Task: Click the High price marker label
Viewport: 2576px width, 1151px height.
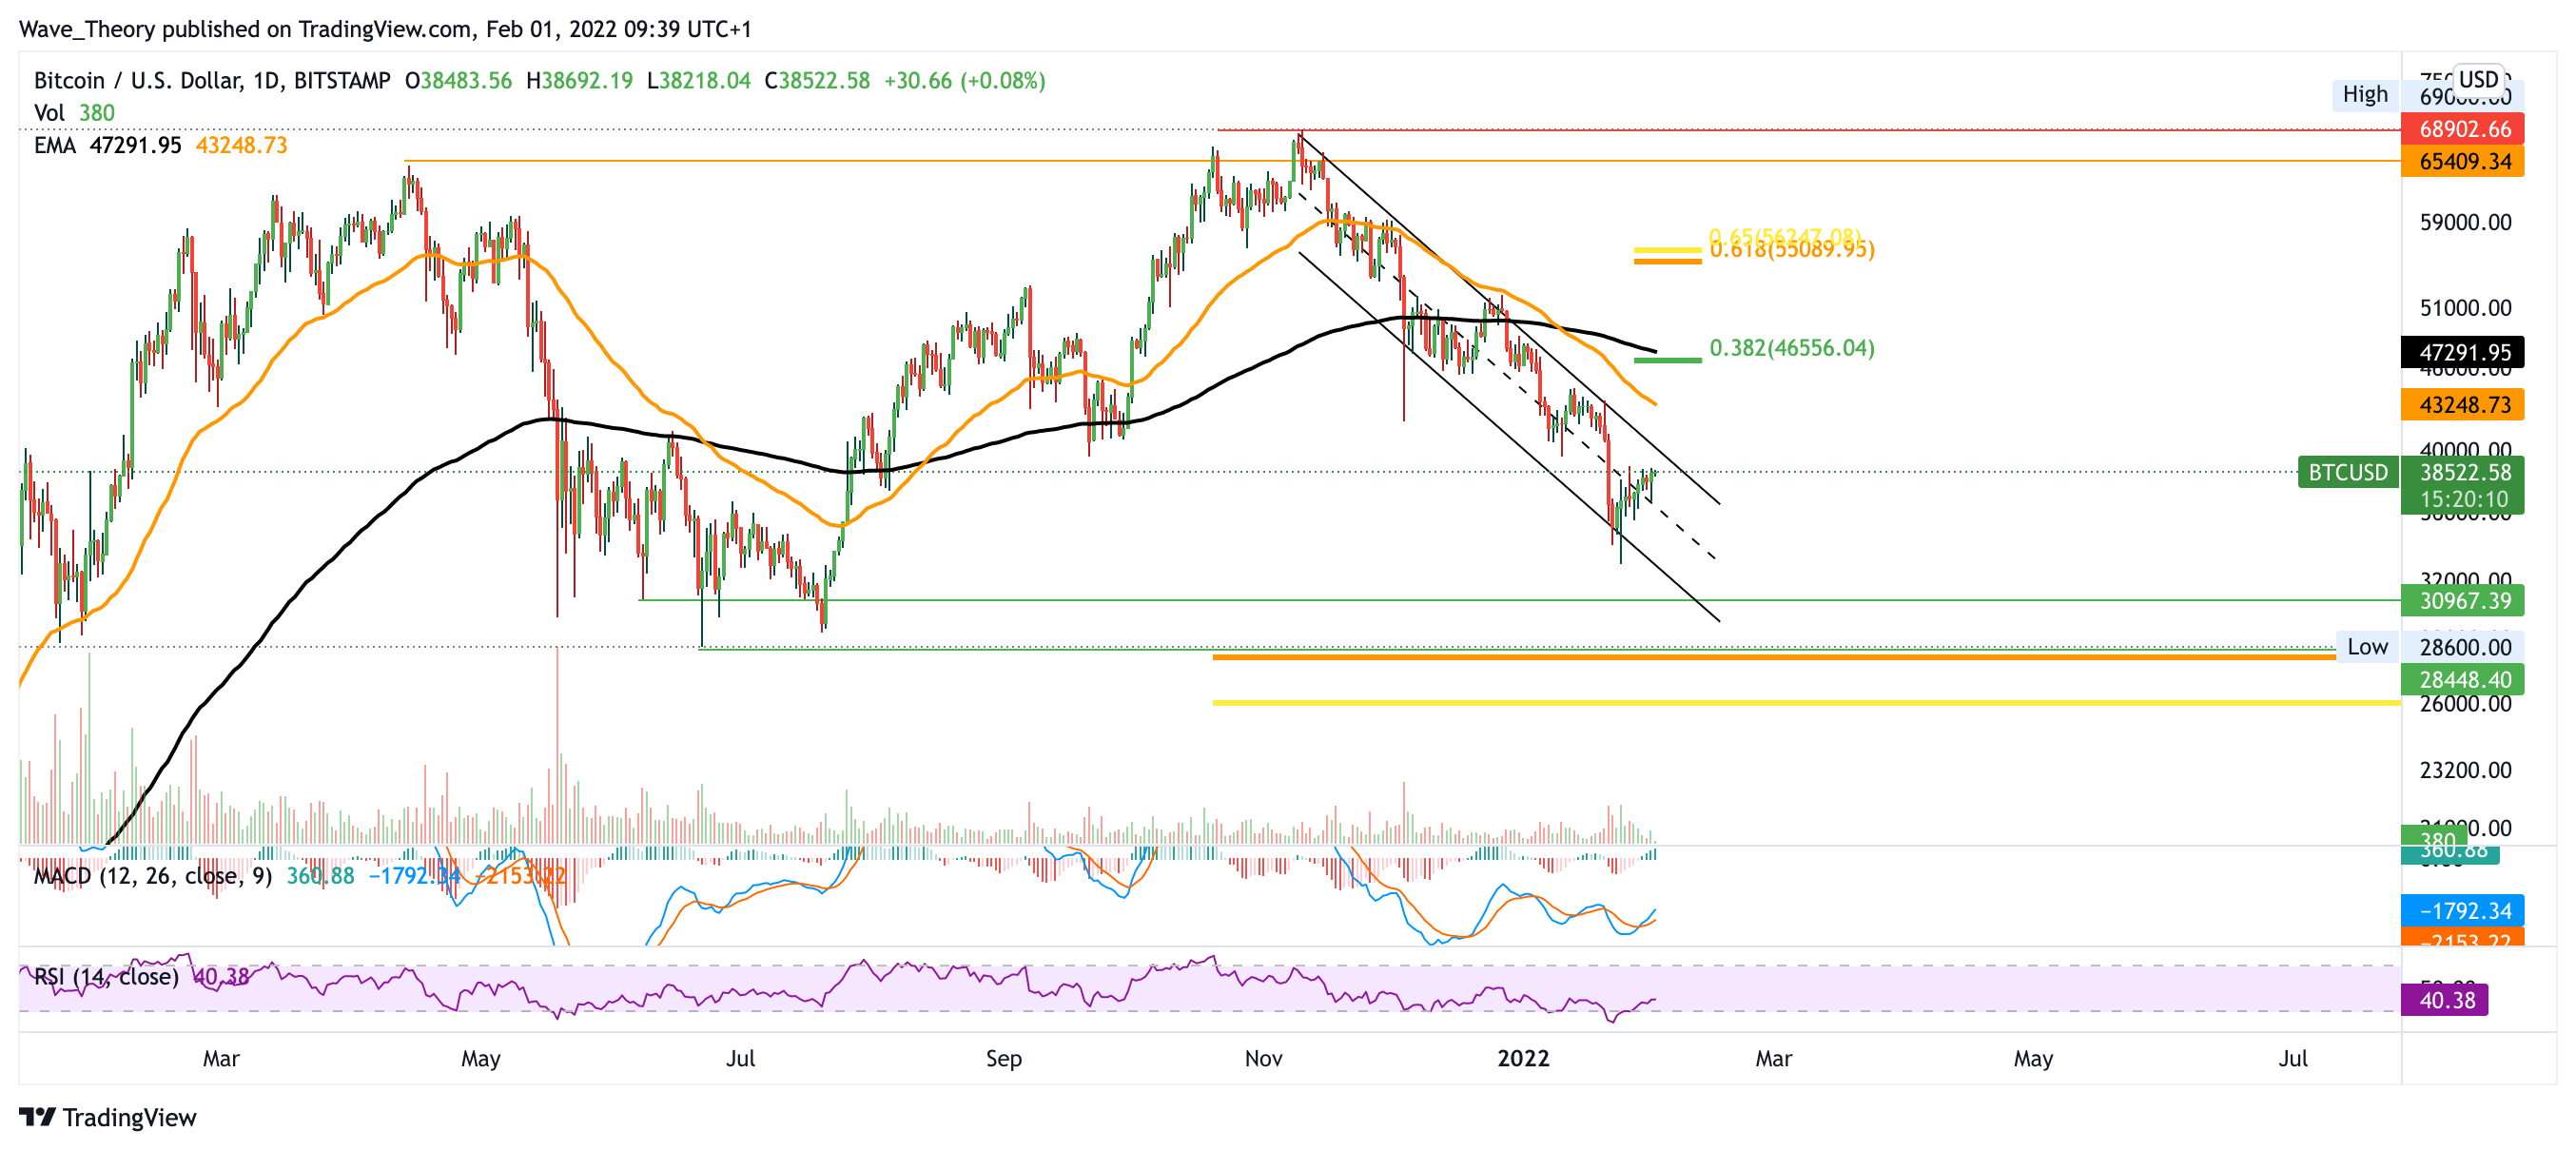Action: pos(2364,94)
